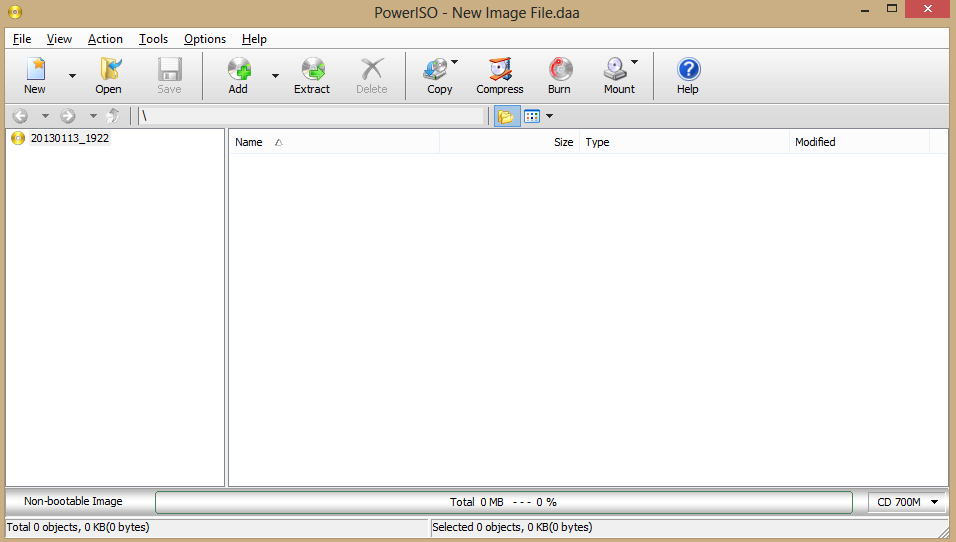Click the New image toolbar icon
The width and height of the screenshot is (956, 542).
(35, 70)
